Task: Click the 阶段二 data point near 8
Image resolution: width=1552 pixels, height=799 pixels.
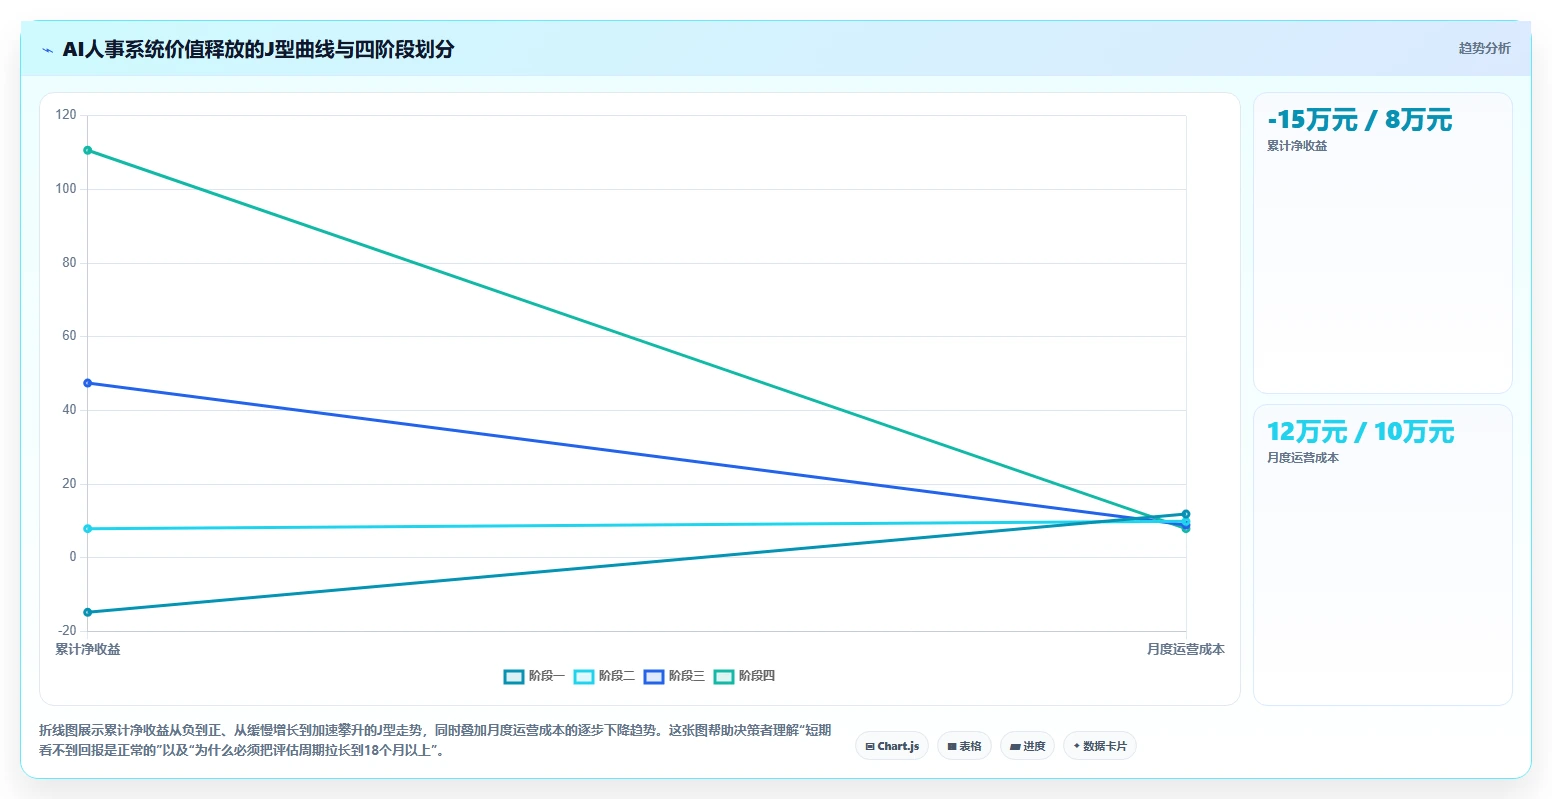Action: click(88, 529)
